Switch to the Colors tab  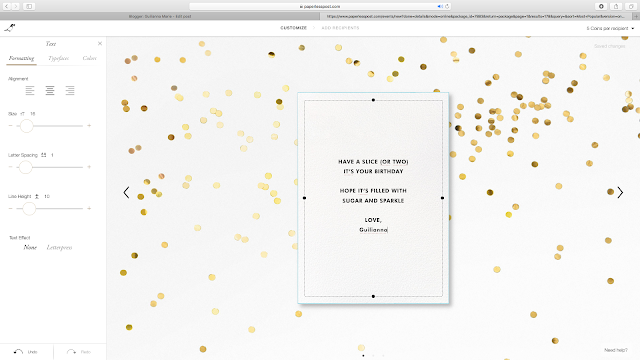[89, 58]
